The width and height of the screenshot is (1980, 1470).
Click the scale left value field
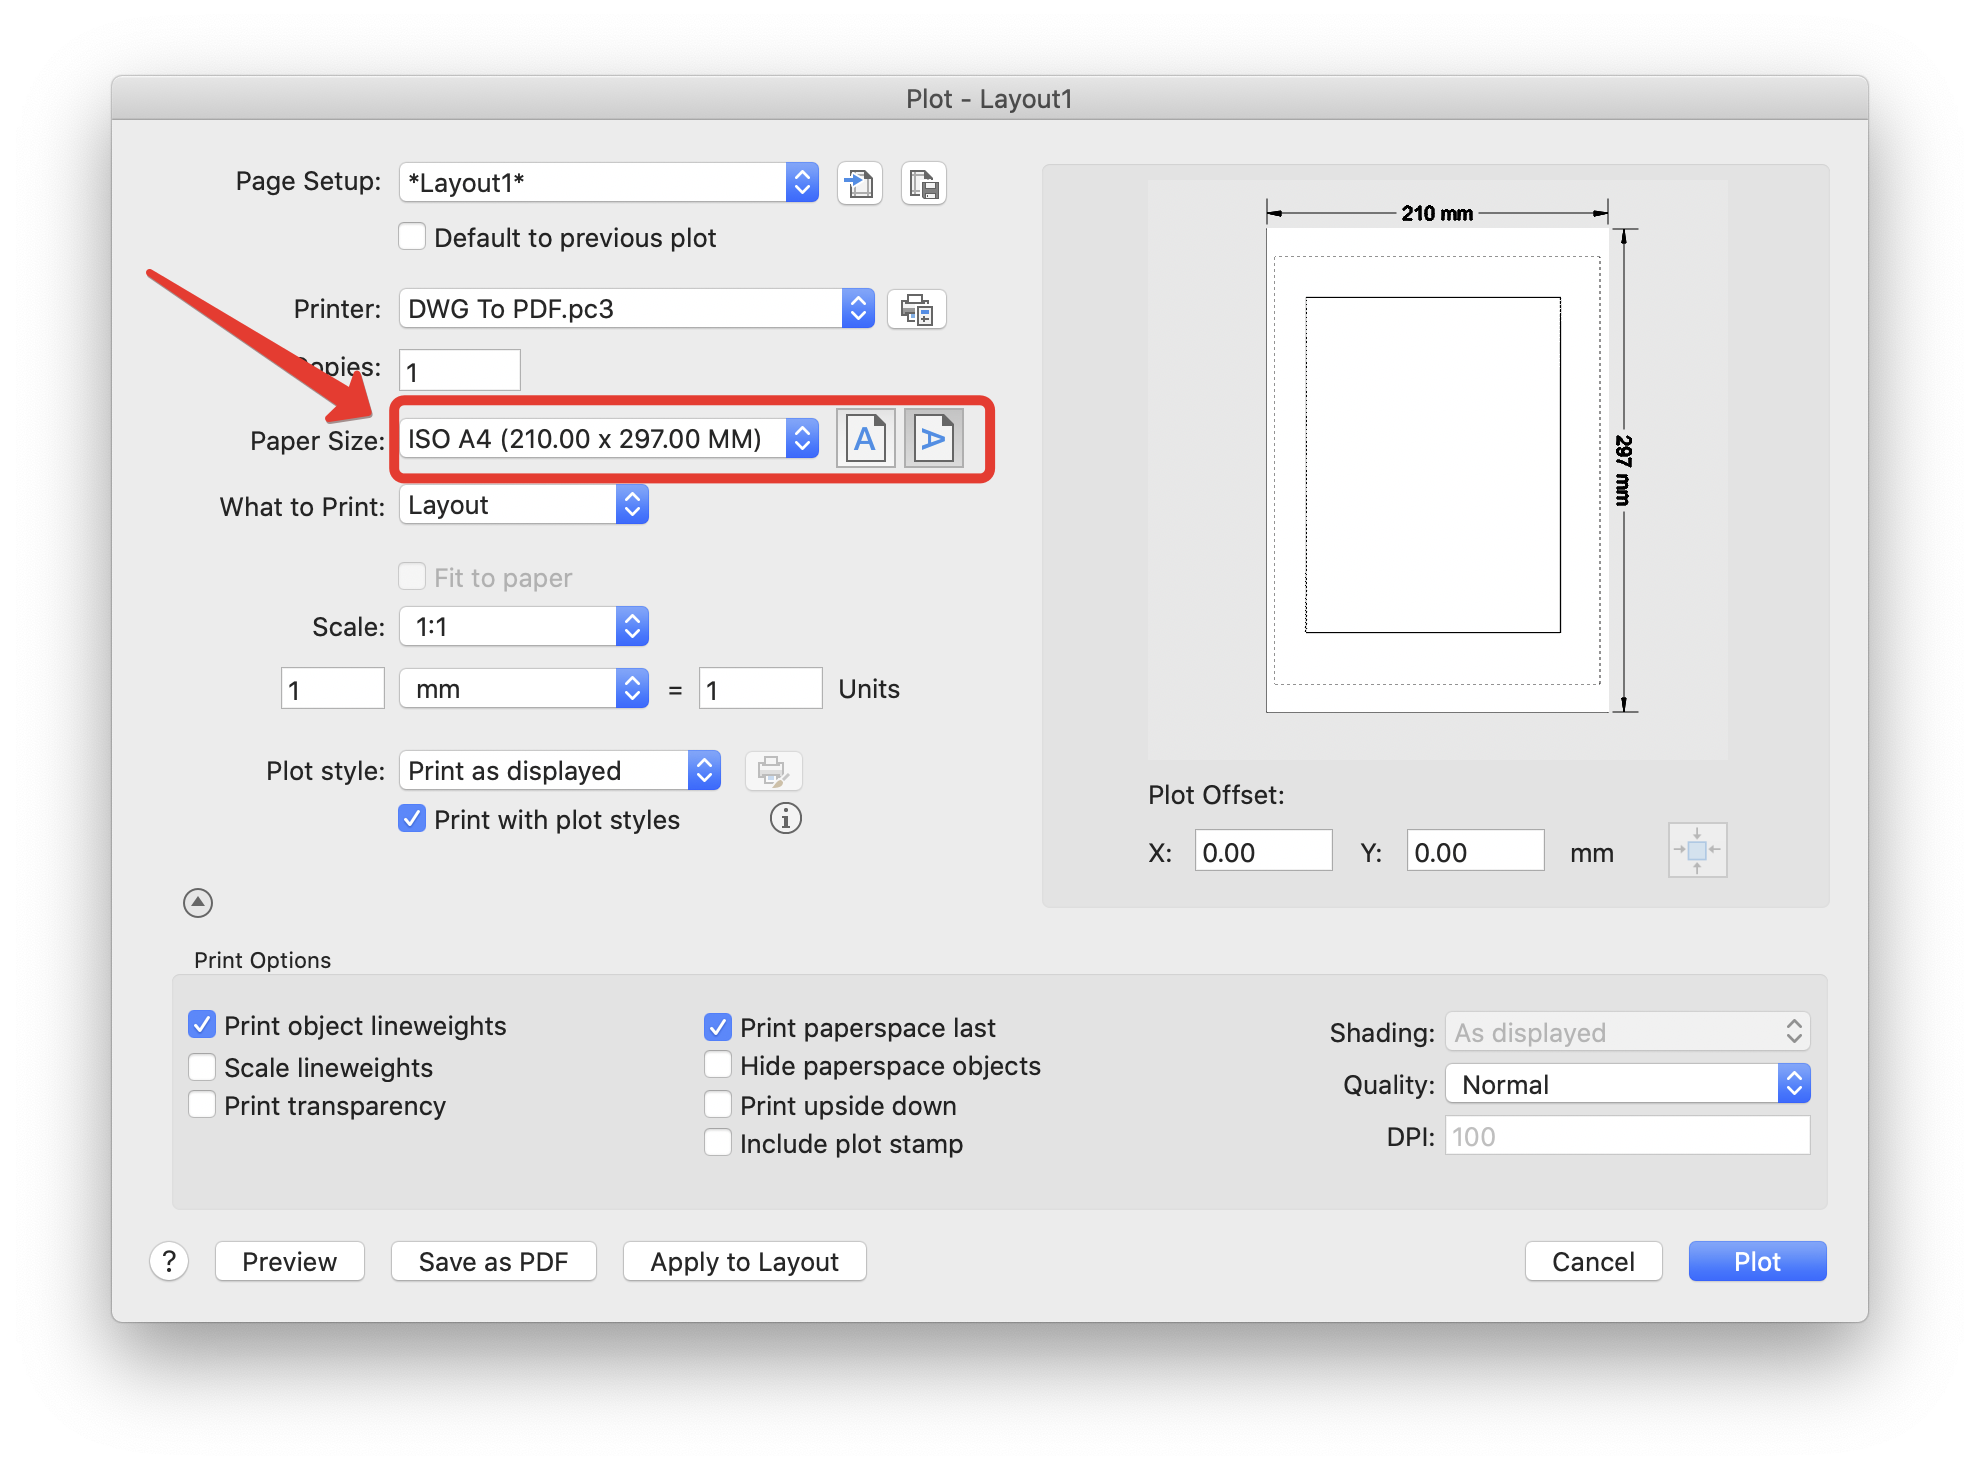click(333, 689)
